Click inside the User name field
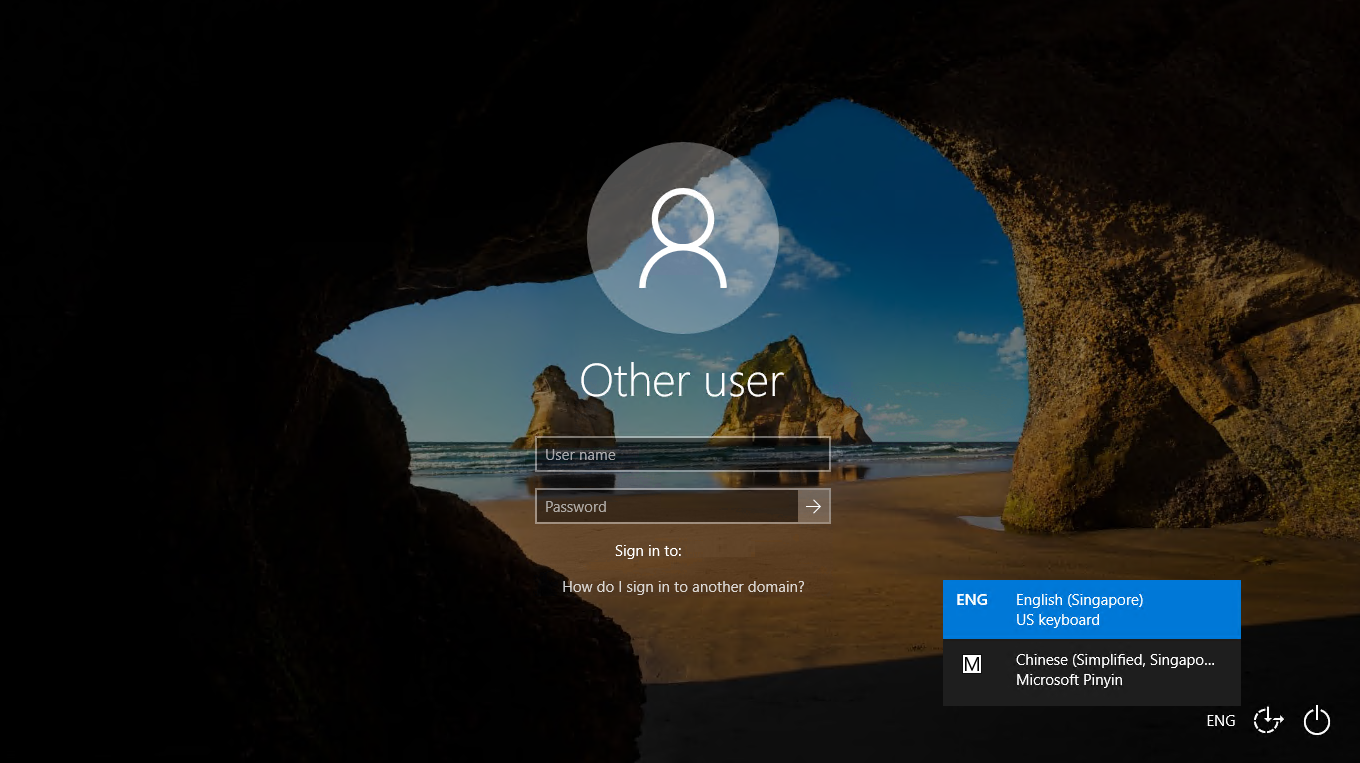This screenshot has width=1360, height=763. pos(682,454)
